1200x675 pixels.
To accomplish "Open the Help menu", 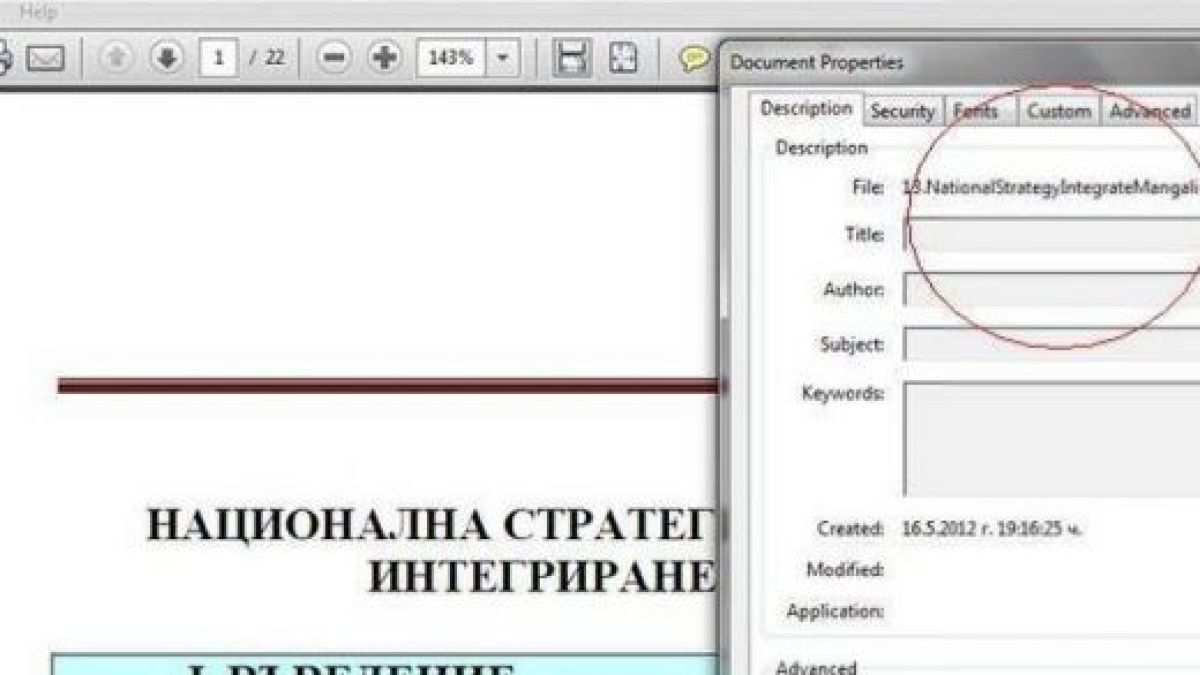I will coord(38,13).
